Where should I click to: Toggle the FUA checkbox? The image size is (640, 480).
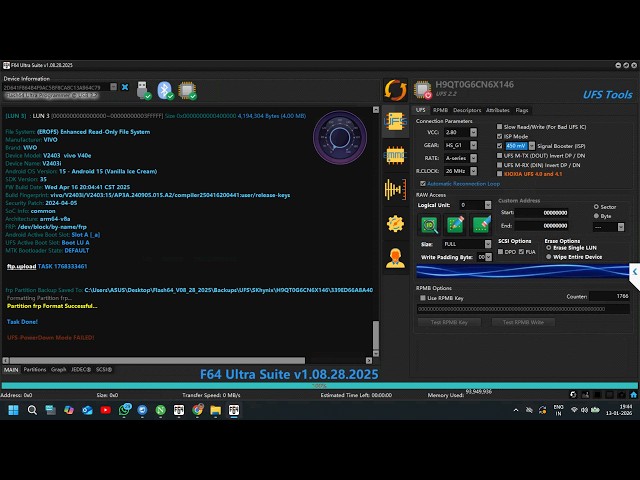point(521,252)
